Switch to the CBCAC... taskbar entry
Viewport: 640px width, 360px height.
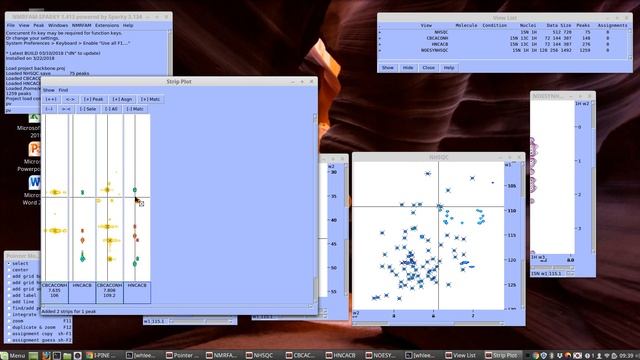[303, 356]
